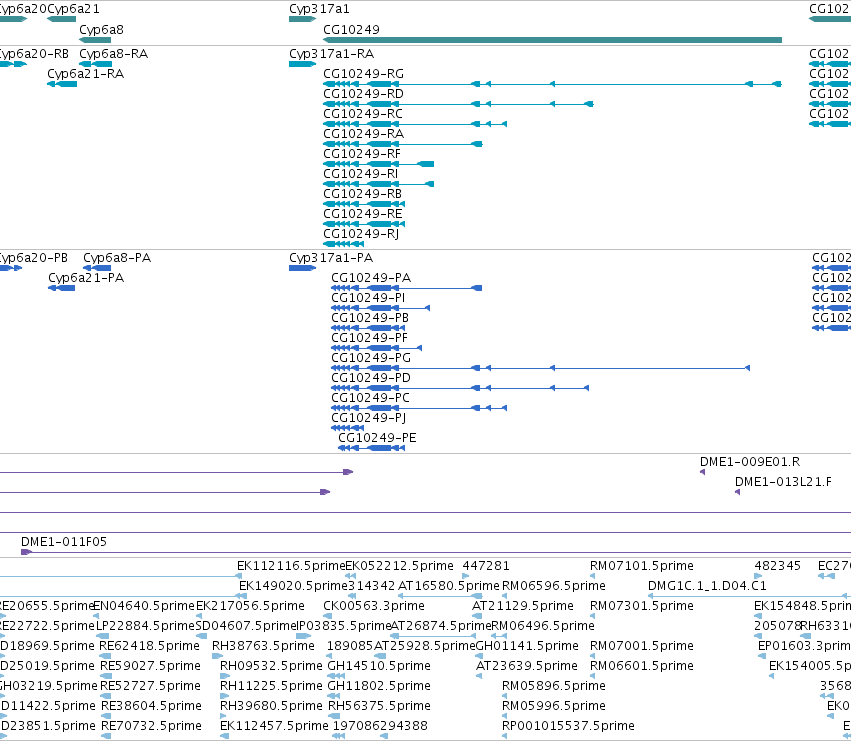Select the Cyp6a8 gene arrow
The height and width of the screenshot is (741, 851).
(95, 40)
